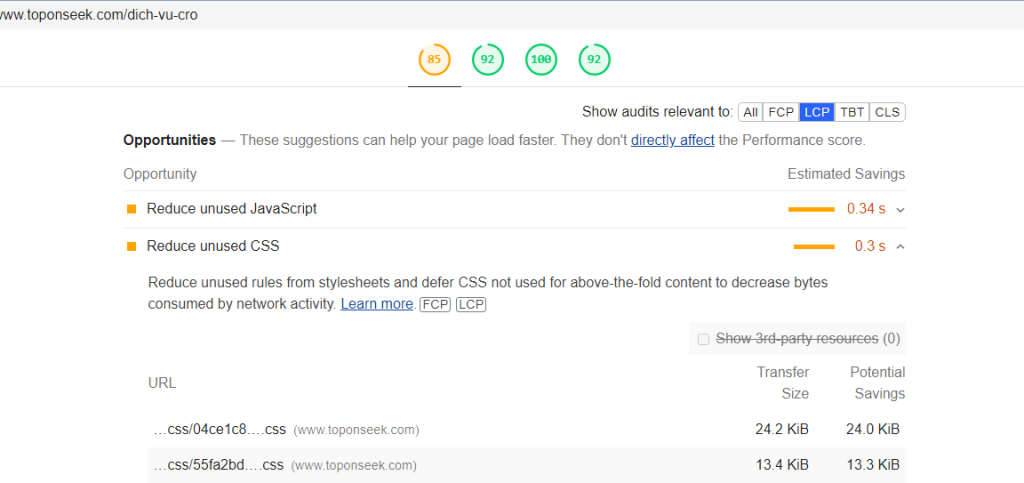Click the orange savings bar for 0.34 s
The height and width of the screenshot is (483, 1024).
(x=811, y=209)
